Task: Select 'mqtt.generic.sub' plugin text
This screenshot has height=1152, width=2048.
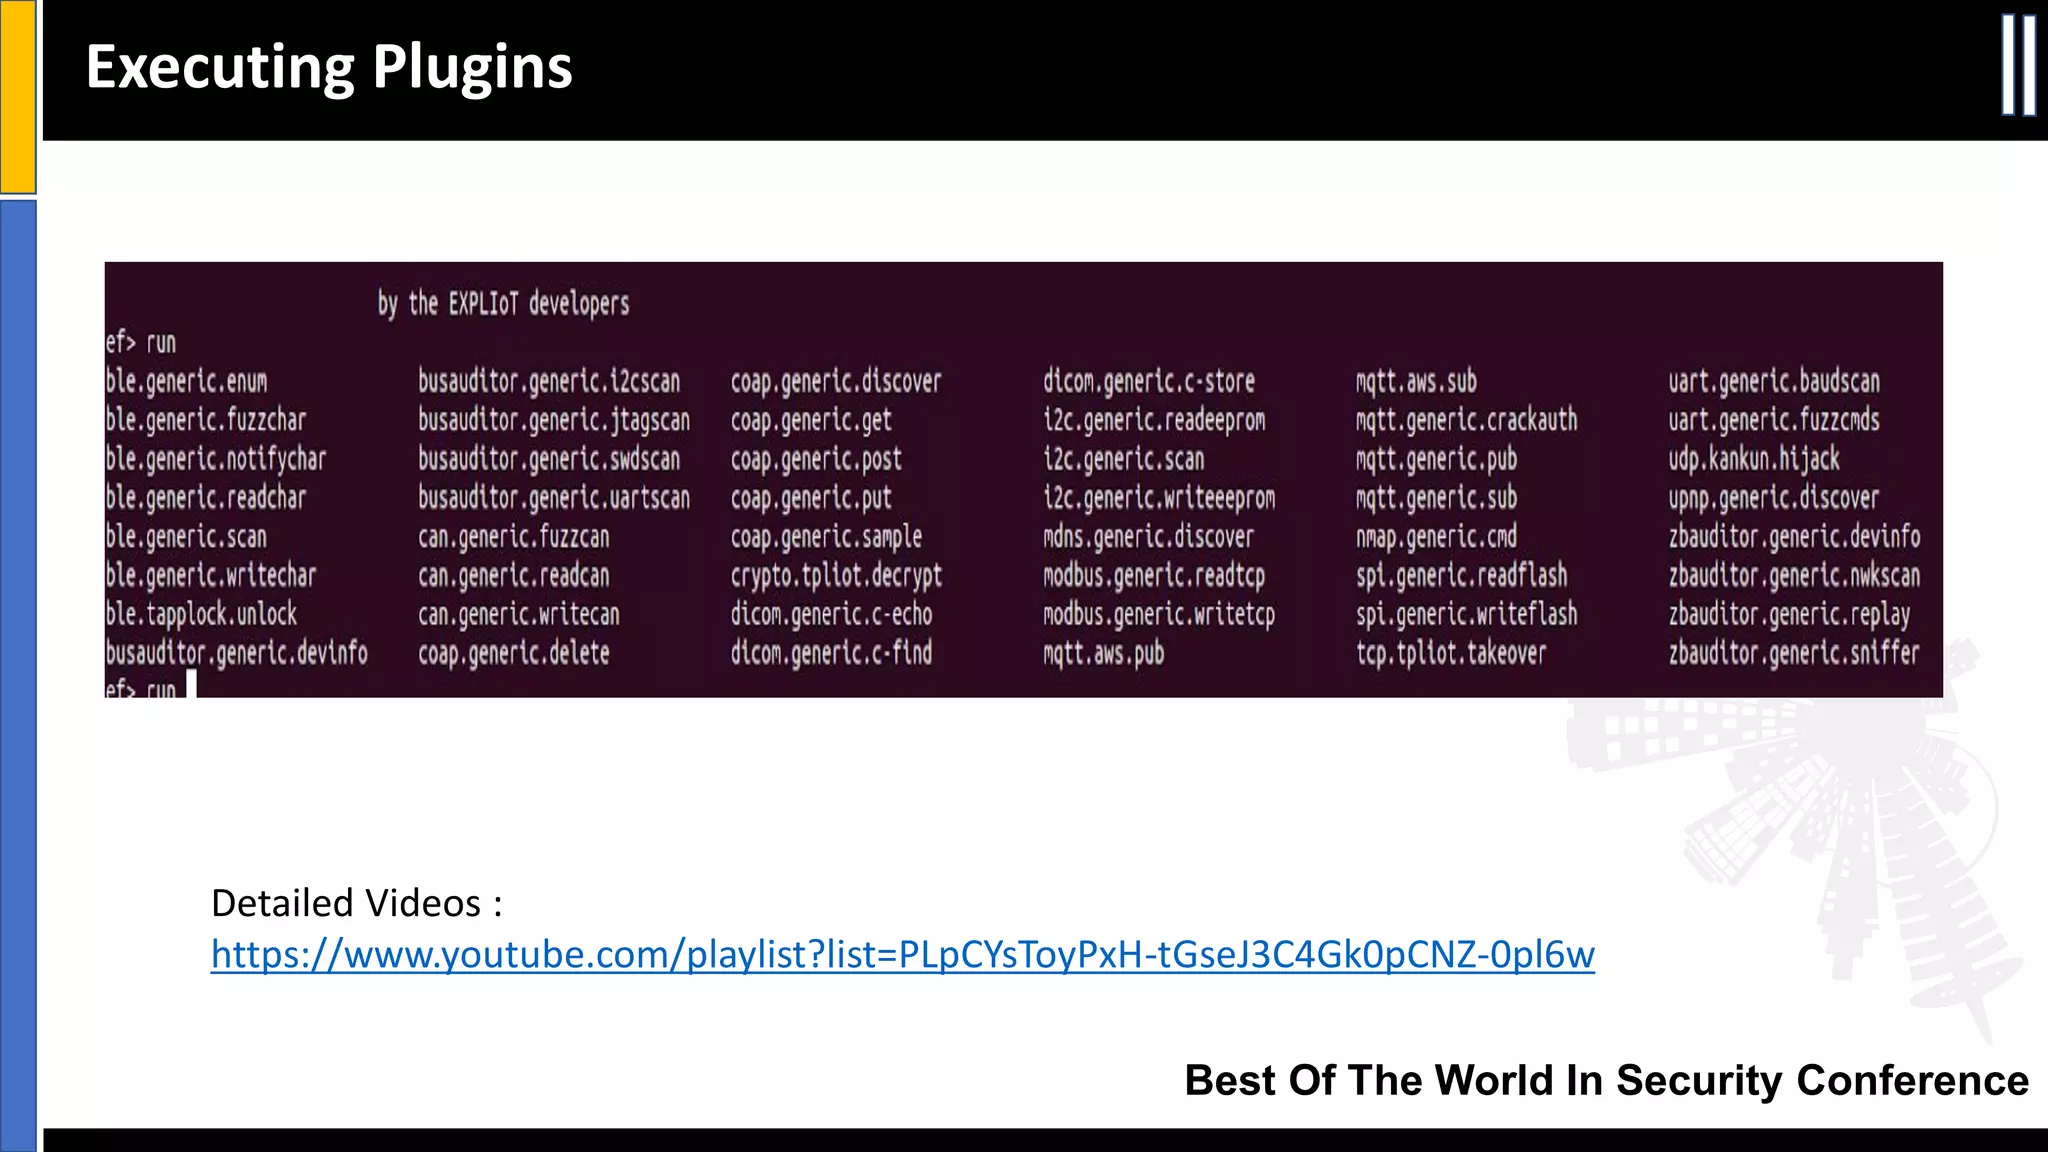Action: point(1436,498)
